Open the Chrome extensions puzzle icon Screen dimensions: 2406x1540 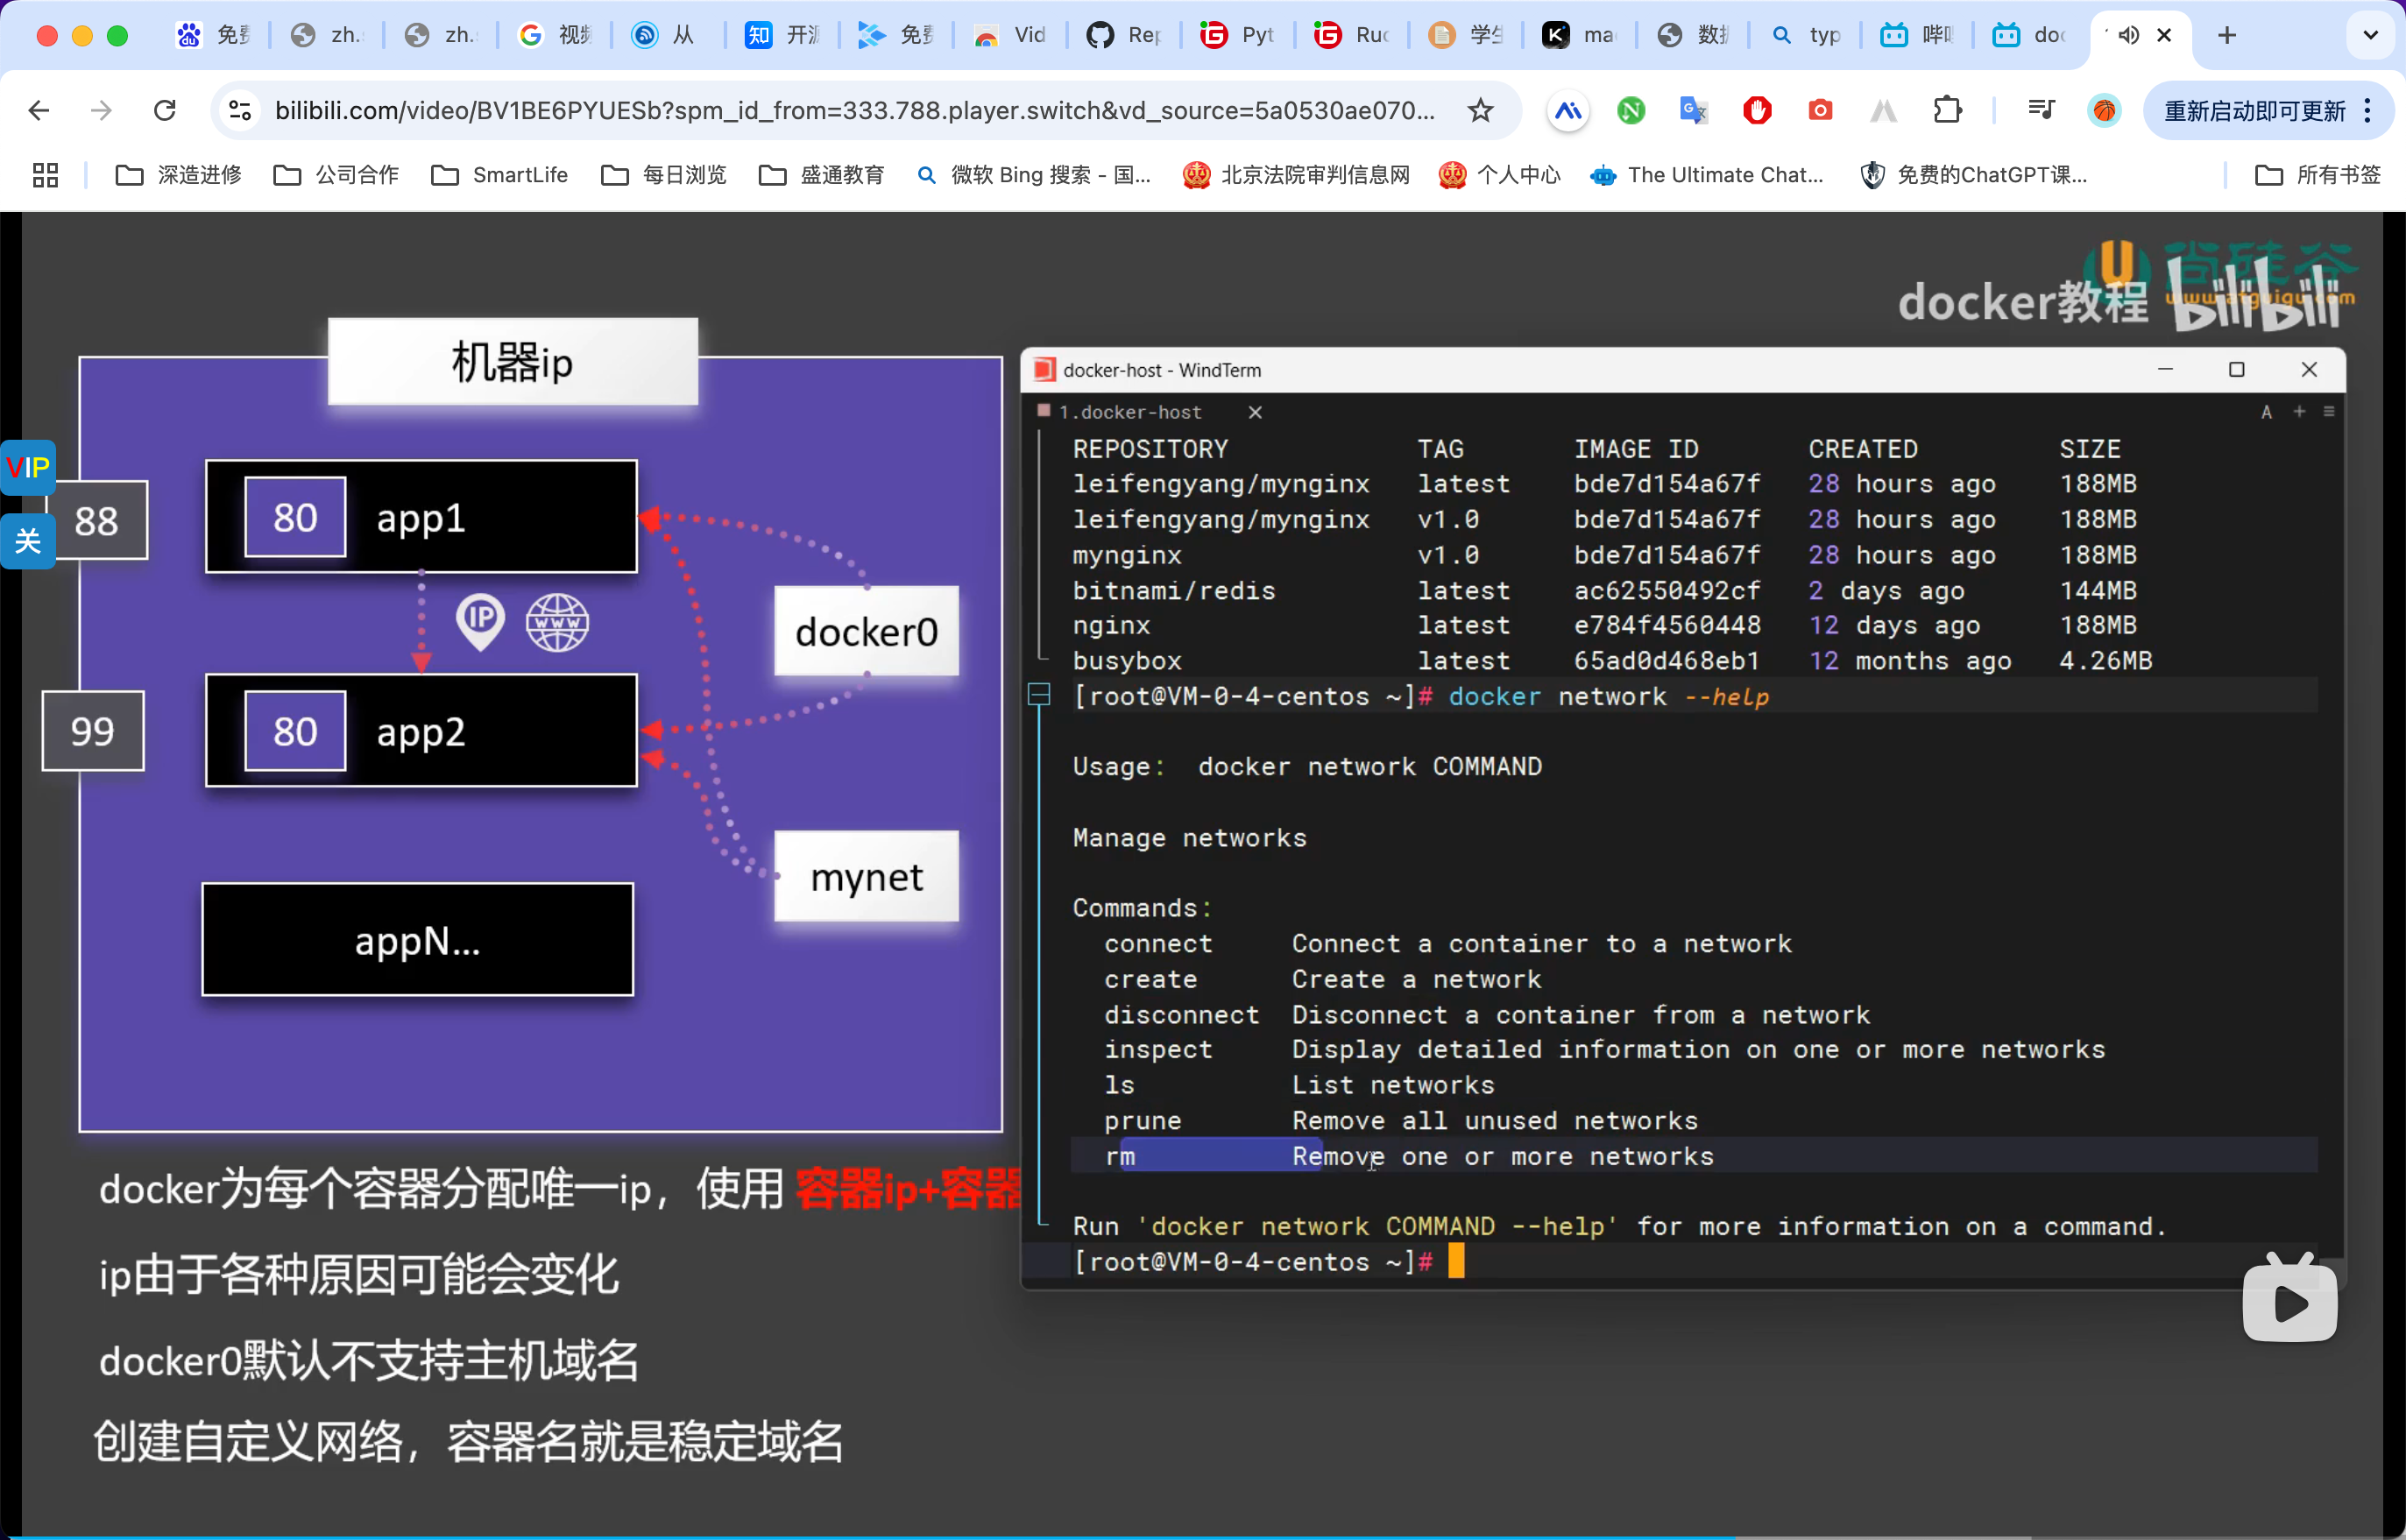1947,110
